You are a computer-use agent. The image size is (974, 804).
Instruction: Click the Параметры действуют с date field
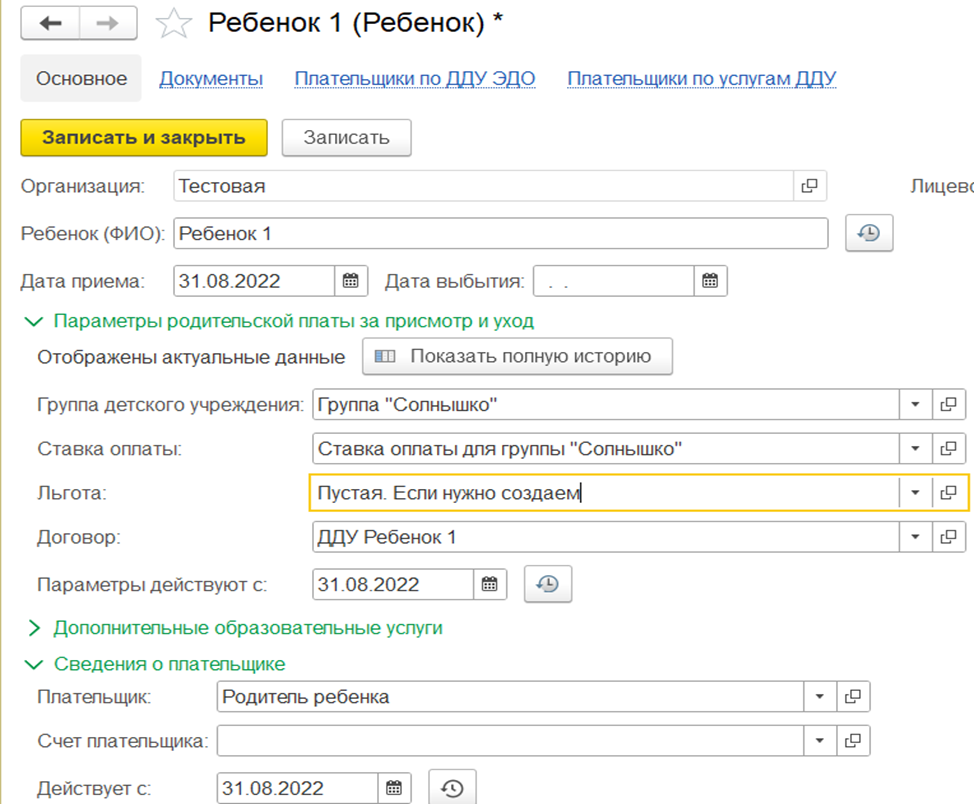(393, 584)
